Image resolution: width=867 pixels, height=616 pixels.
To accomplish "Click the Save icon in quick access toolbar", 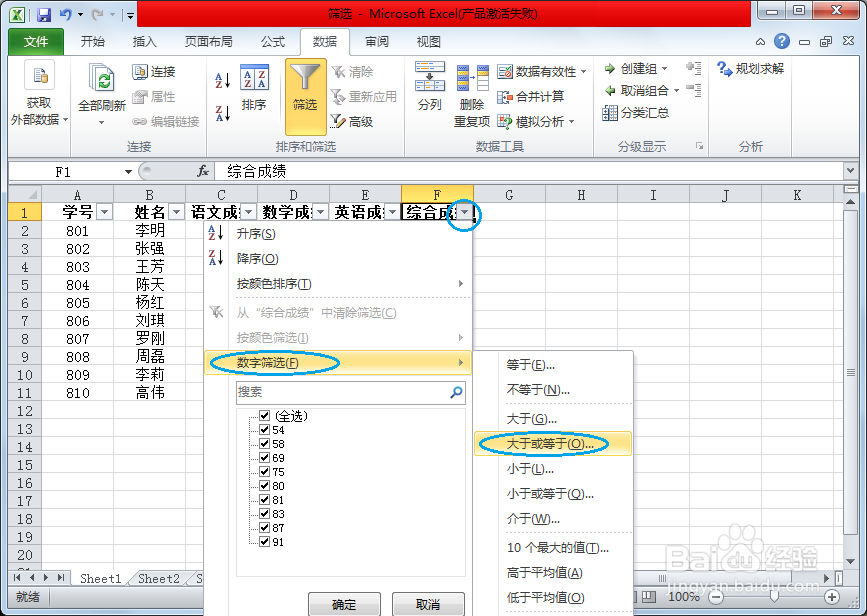I will (x=44, y=14).
